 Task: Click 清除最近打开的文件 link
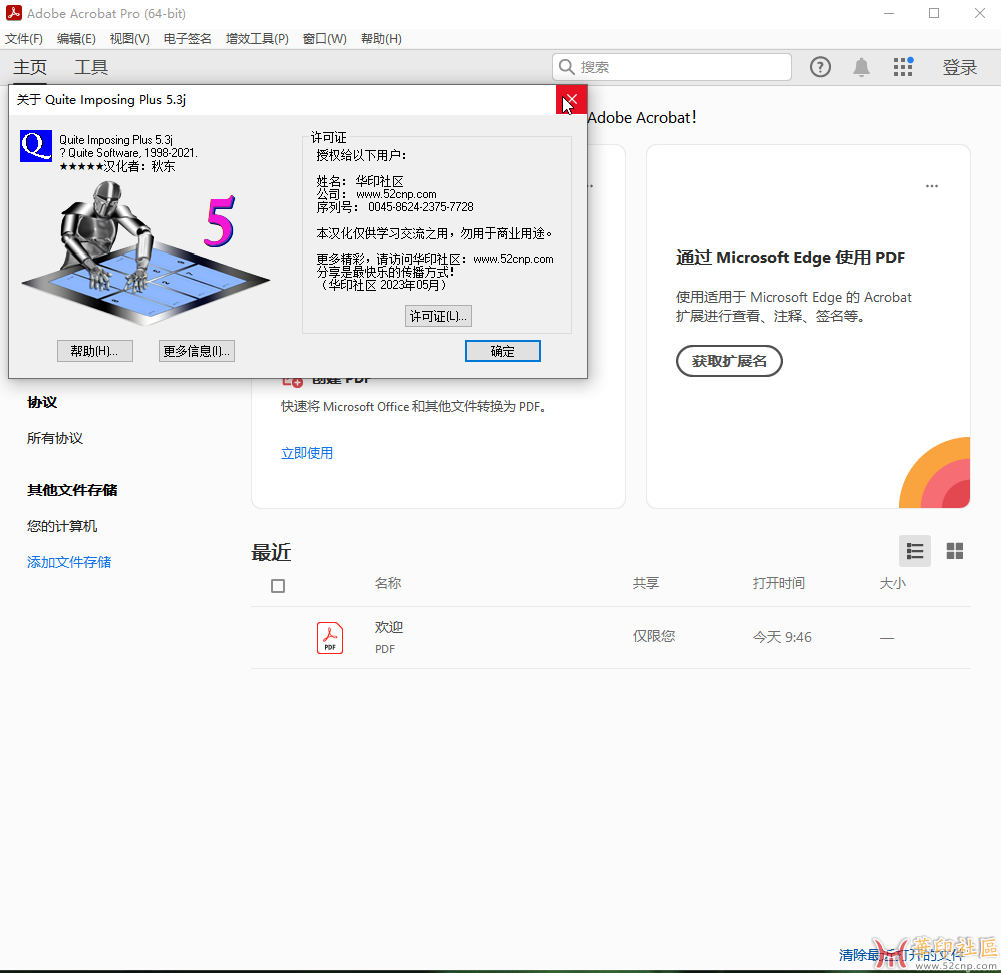click(901, 955)
